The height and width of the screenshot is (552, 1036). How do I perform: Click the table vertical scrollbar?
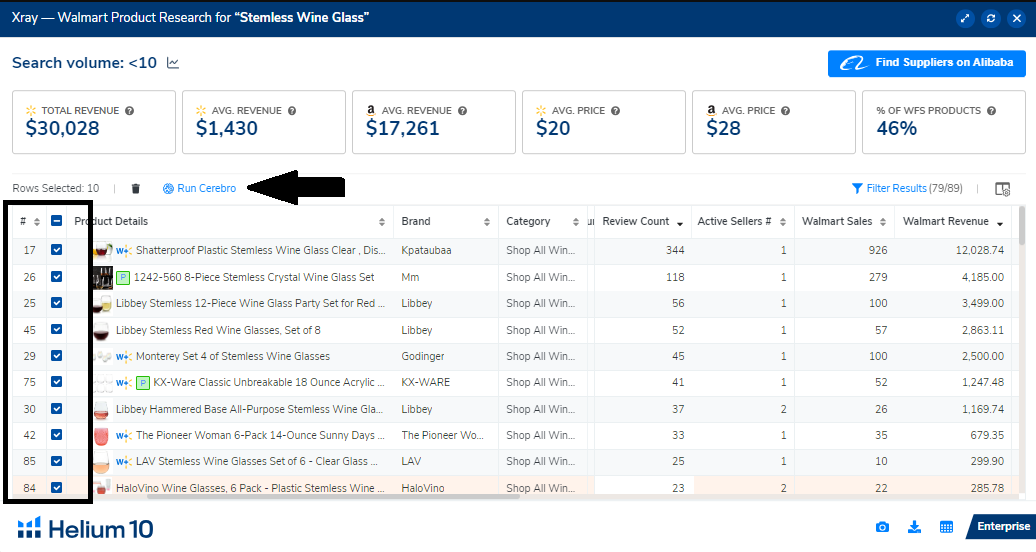click(x=1022, y=226)
